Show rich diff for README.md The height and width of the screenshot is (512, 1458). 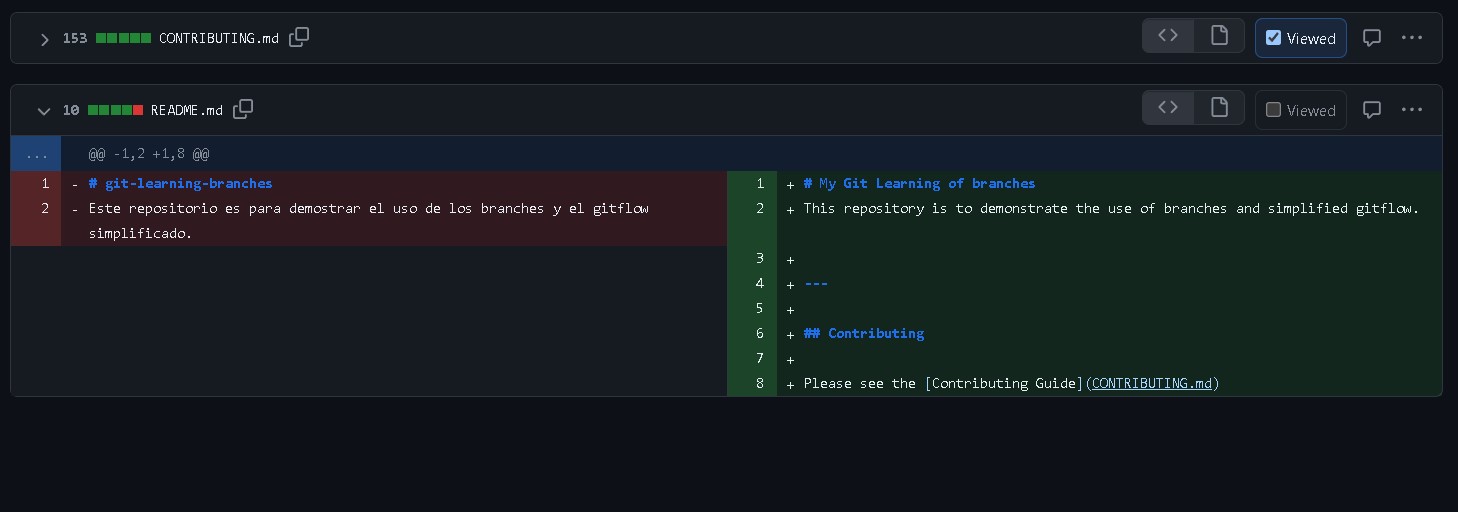point(1219,108)
